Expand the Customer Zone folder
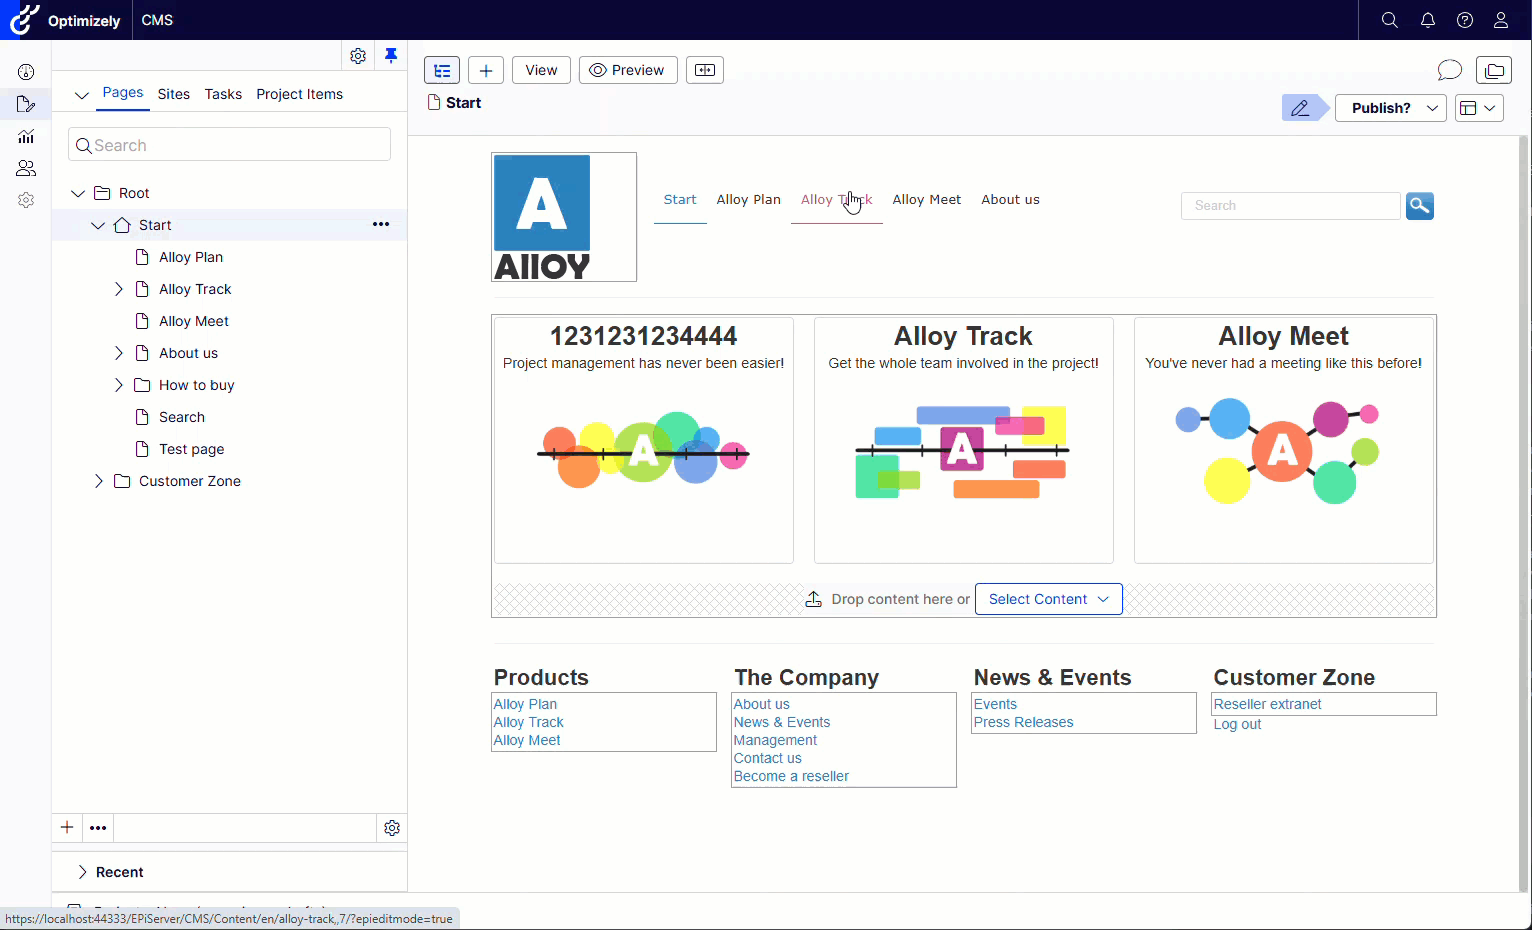 pos(98,481)
